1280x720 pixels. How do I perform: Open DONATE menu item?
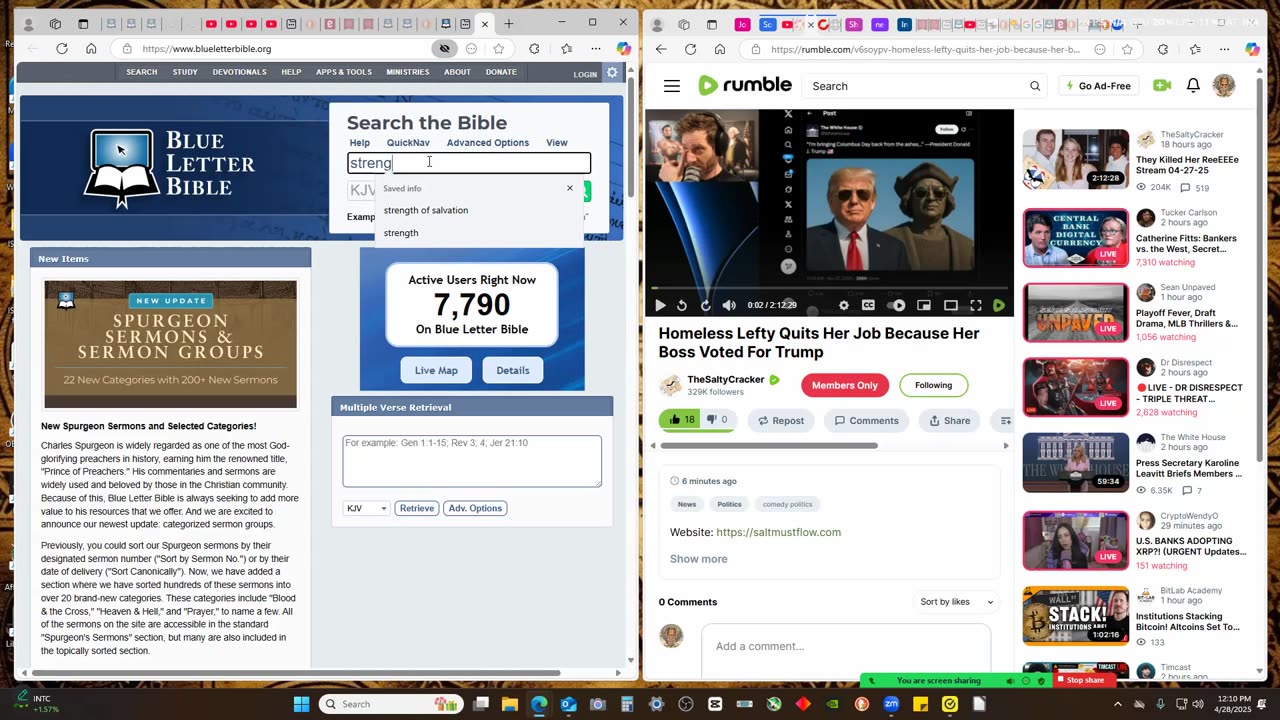pyautogui.click(x=502, y=72)
